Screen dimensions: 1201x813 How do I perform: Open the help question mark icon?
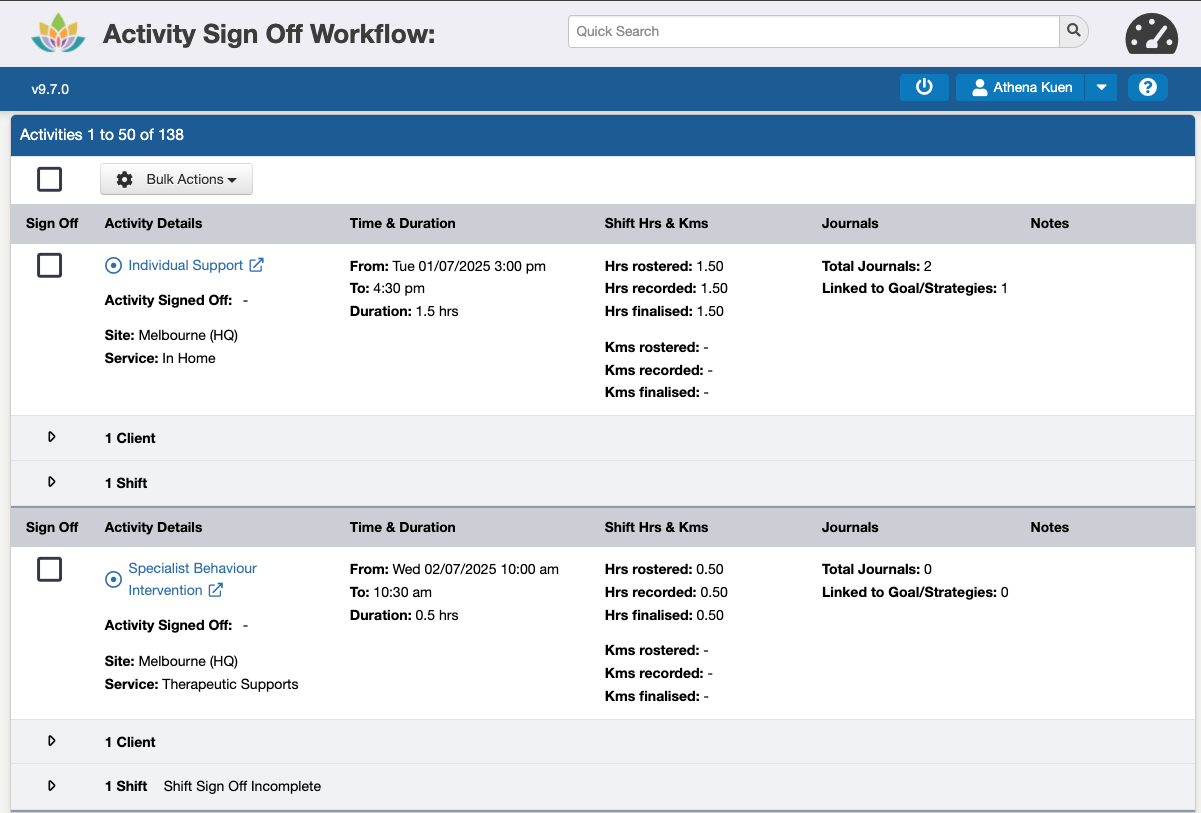coord(1148,87)
